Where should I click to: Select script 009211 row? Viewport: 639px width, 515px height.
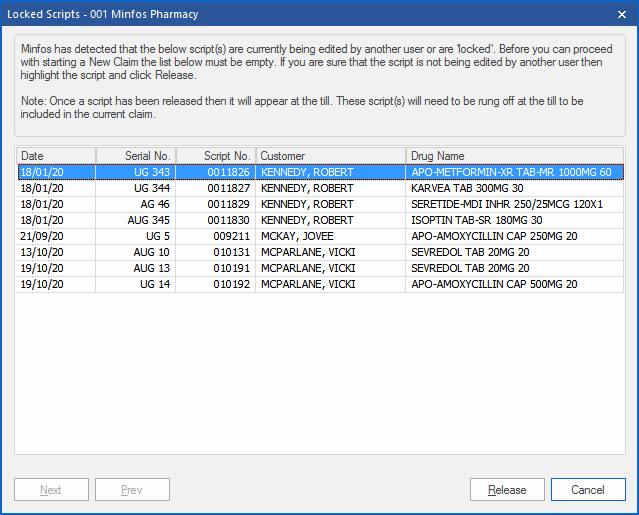(x=320, y=236)
